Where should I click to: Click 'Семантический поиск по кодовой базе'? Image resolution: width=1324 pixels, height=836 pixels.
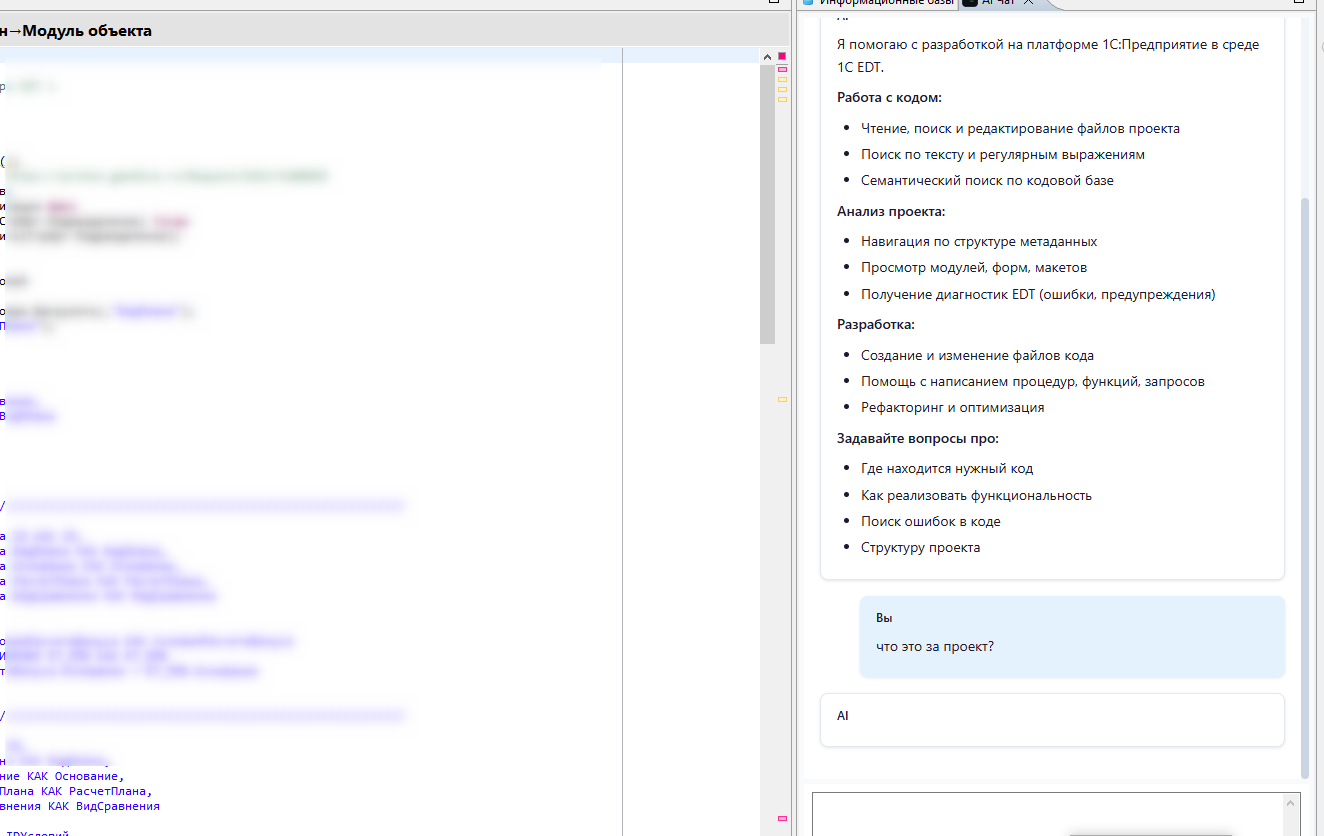point(987,181)
